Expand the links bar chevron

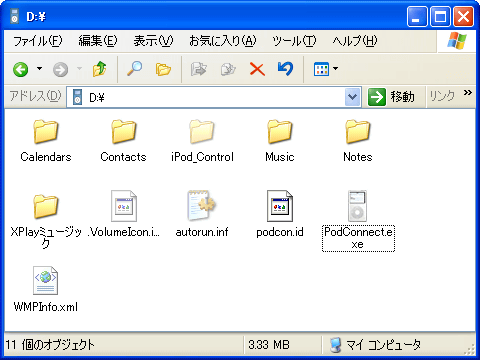point(468,92)
